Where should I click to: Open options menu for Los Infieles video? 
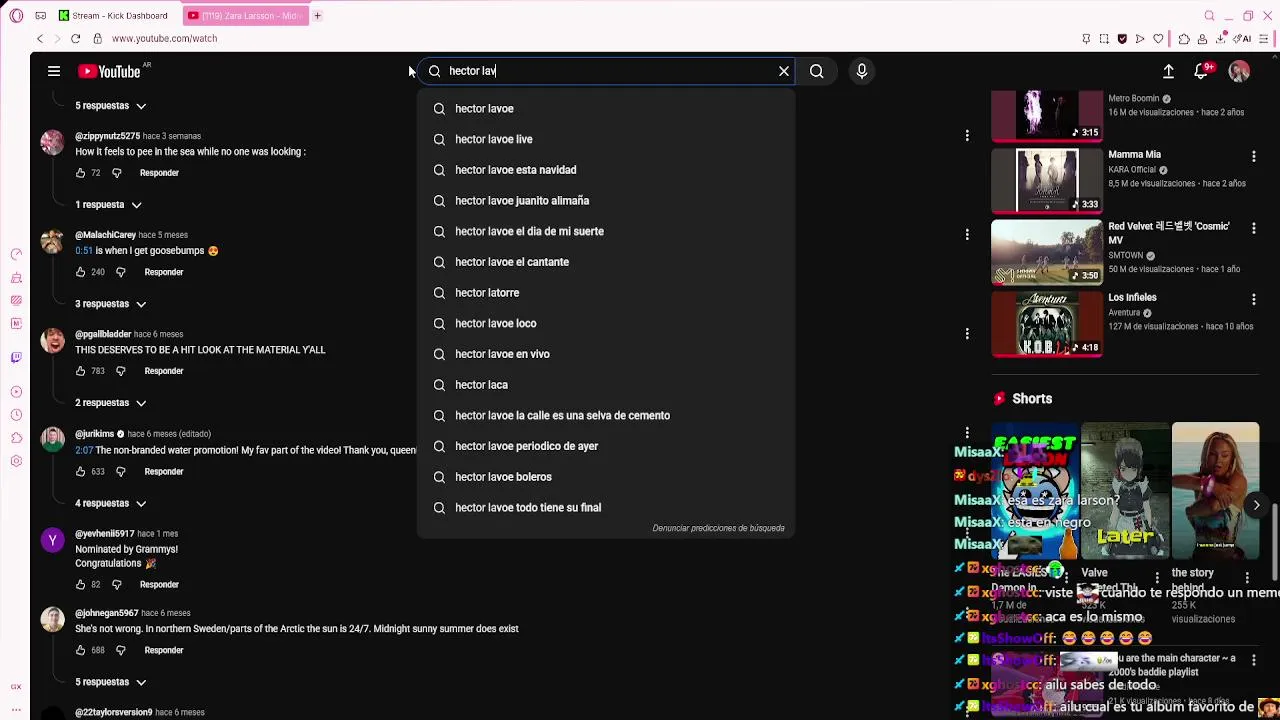point(1253,299)
